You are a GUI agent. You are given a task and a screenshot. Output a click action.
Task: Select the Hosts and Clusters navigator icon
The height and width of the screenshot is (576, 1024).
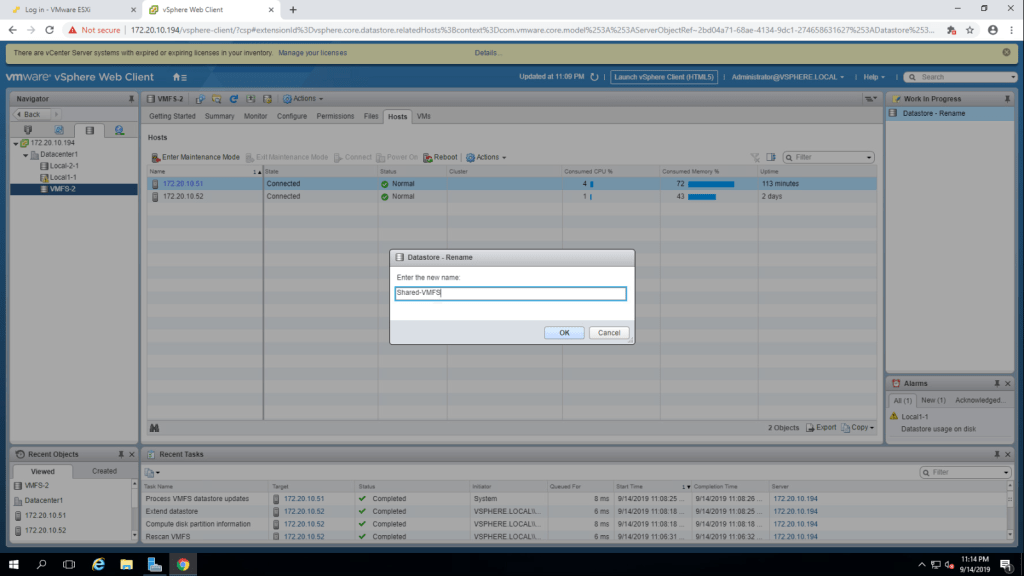(28, 130)
